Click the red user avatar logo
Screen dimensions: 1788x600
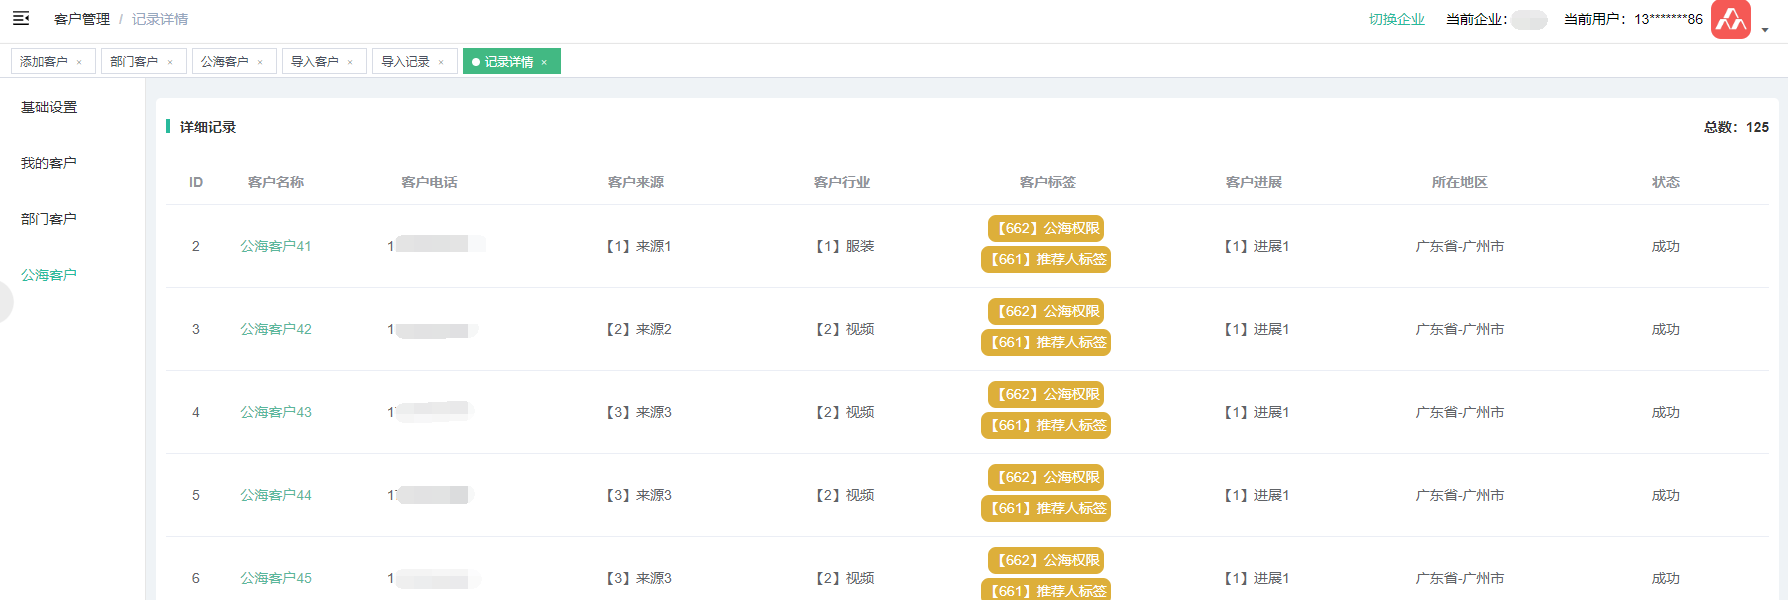(1730, 19)
